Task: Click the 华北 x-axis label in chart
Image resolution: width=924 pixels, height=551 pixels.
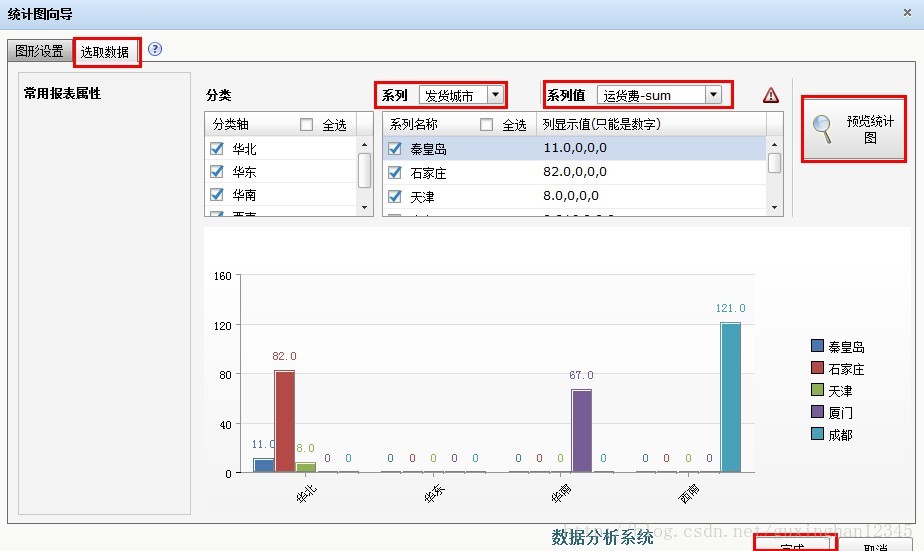Action: point(306,493)
